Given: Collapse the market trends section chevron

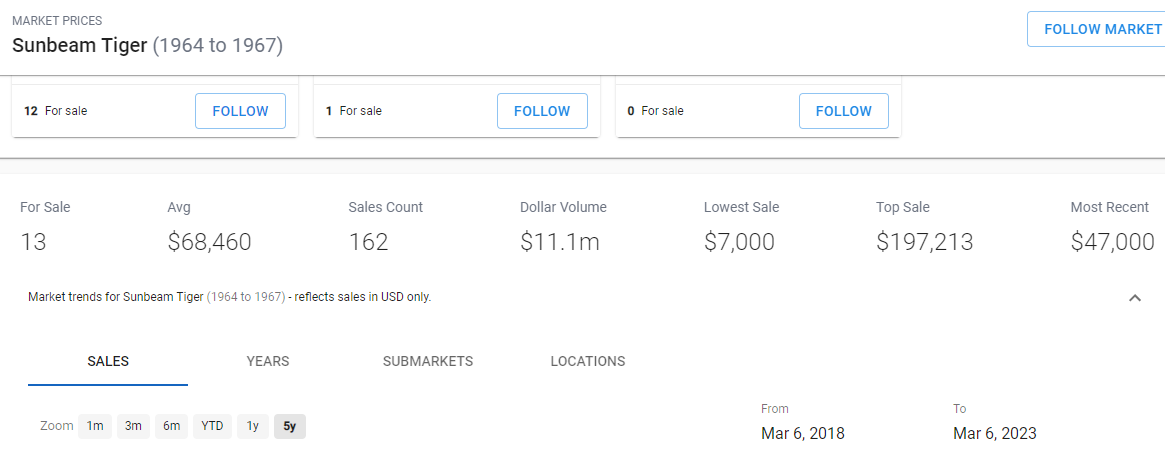Looking at the screenshot, I should 1135,298.
